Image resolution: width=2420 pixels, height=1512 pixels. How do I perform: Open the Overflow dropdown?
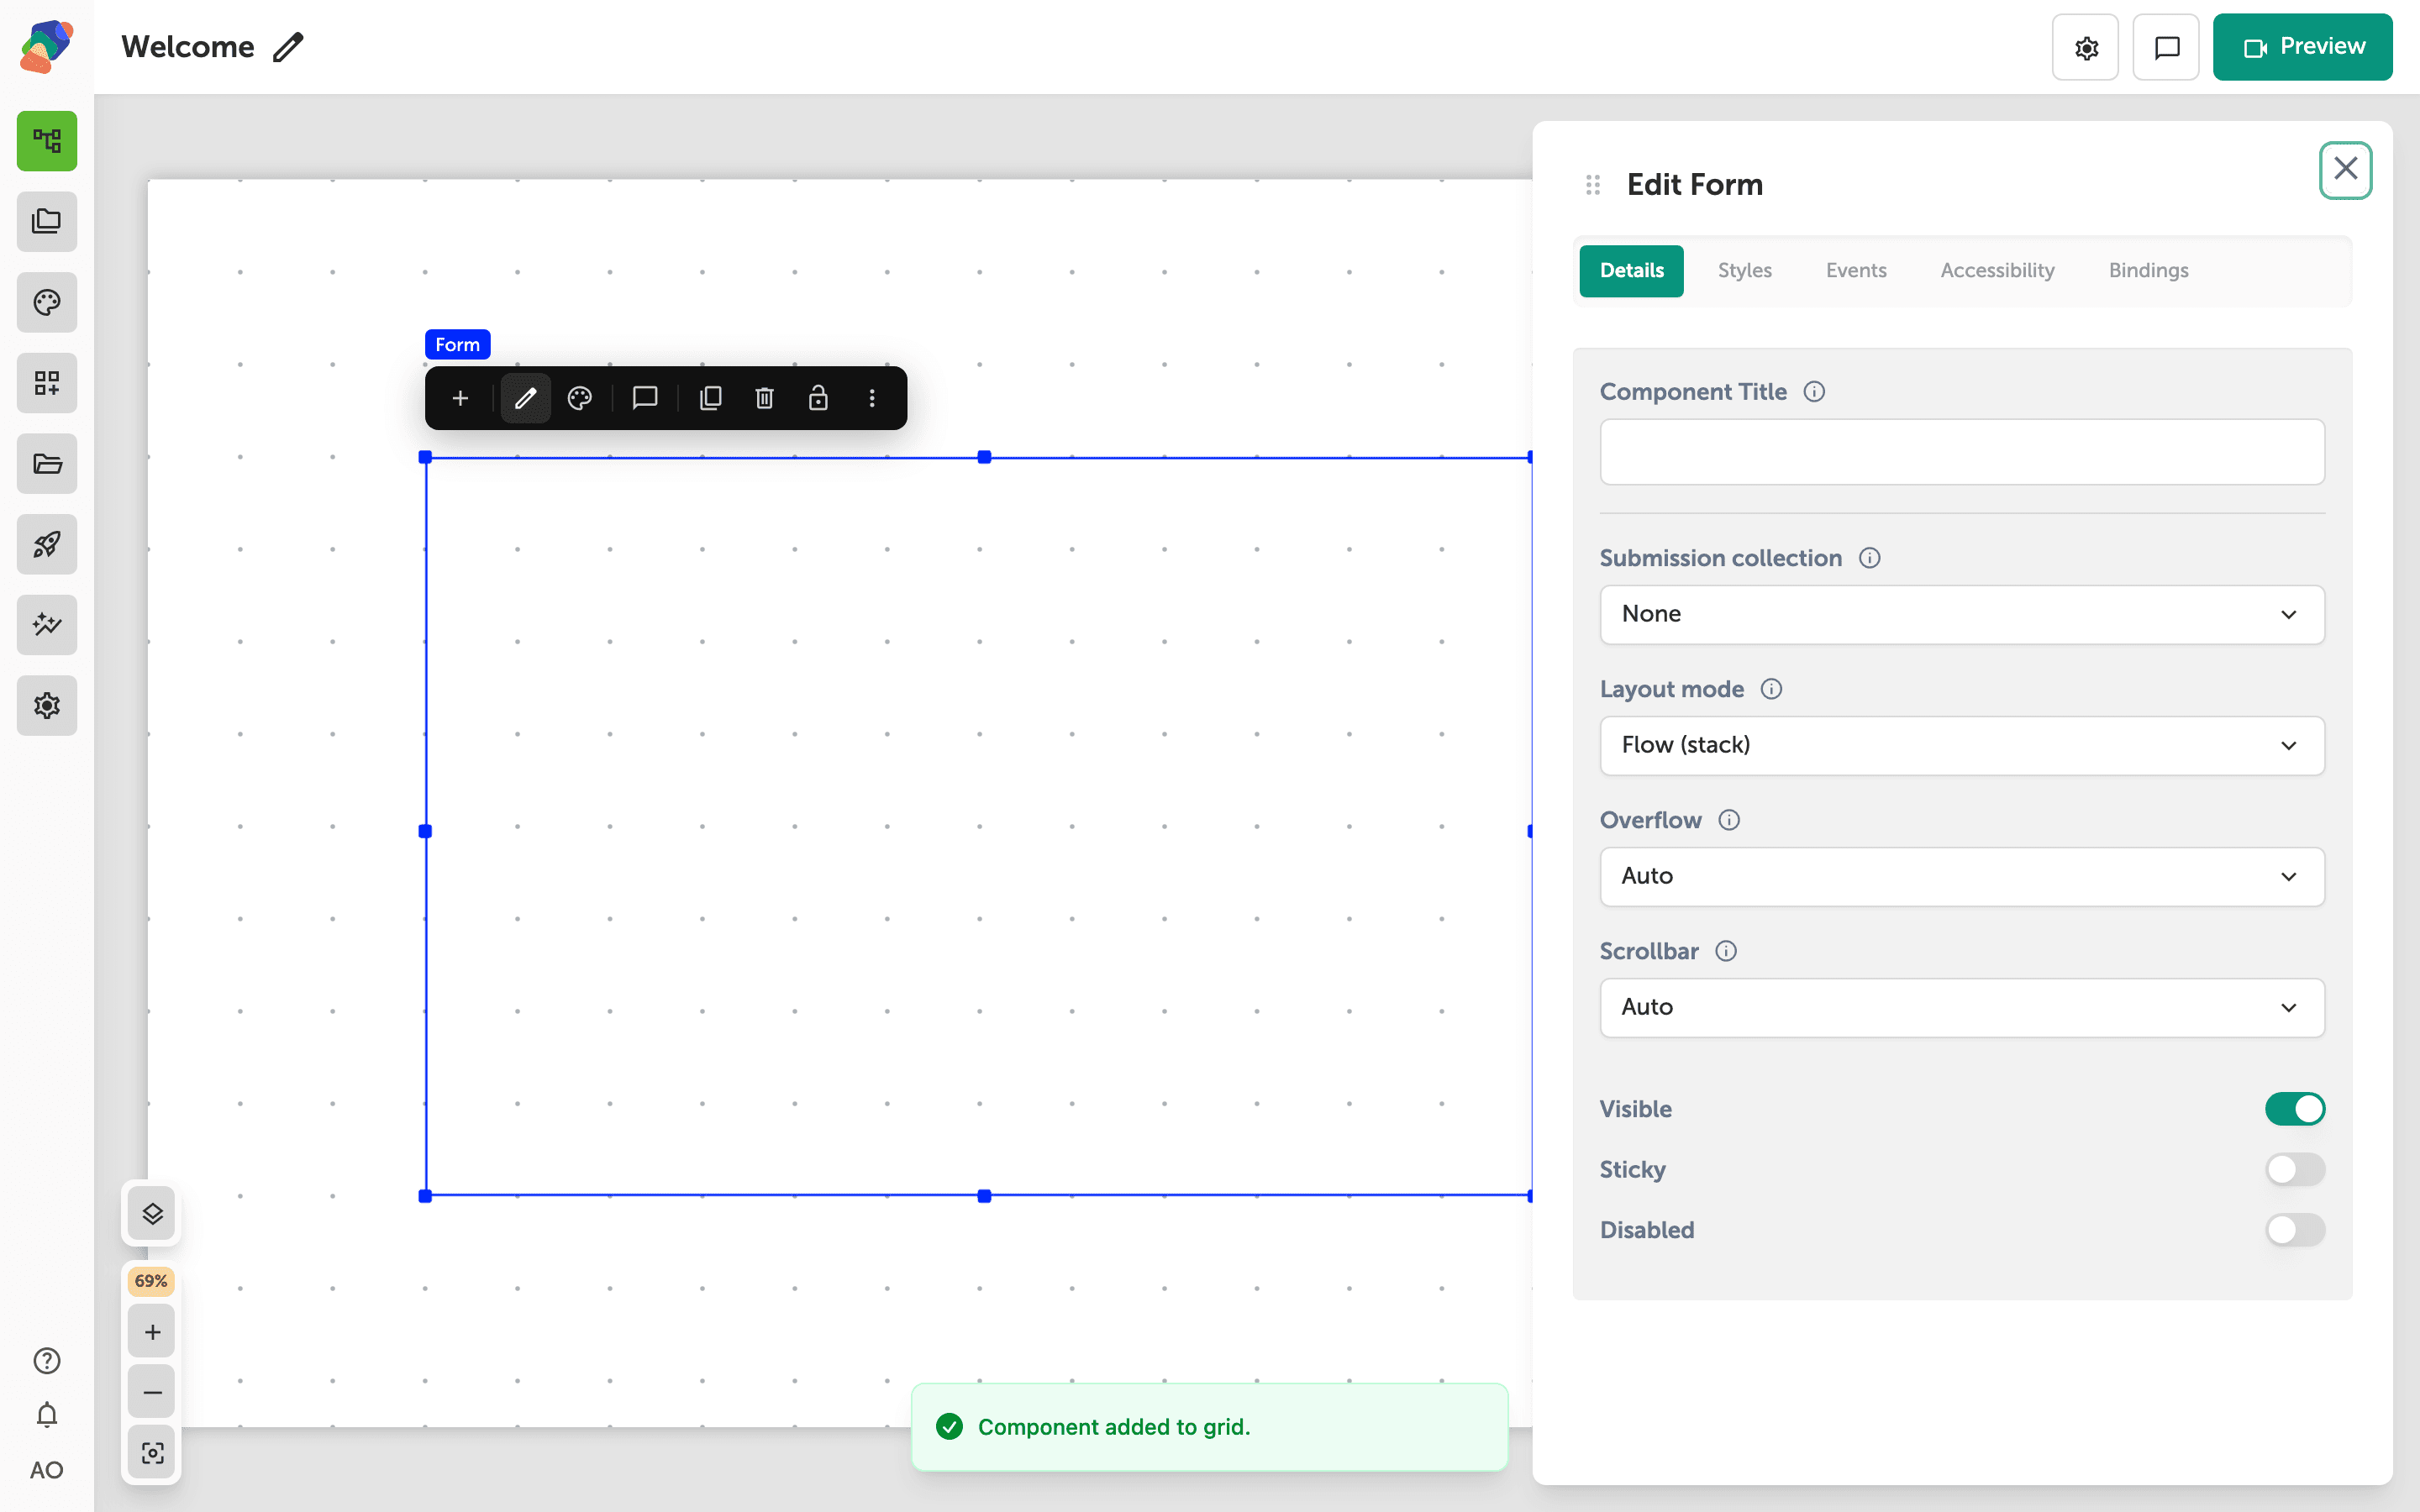(x=1962, y=876)
